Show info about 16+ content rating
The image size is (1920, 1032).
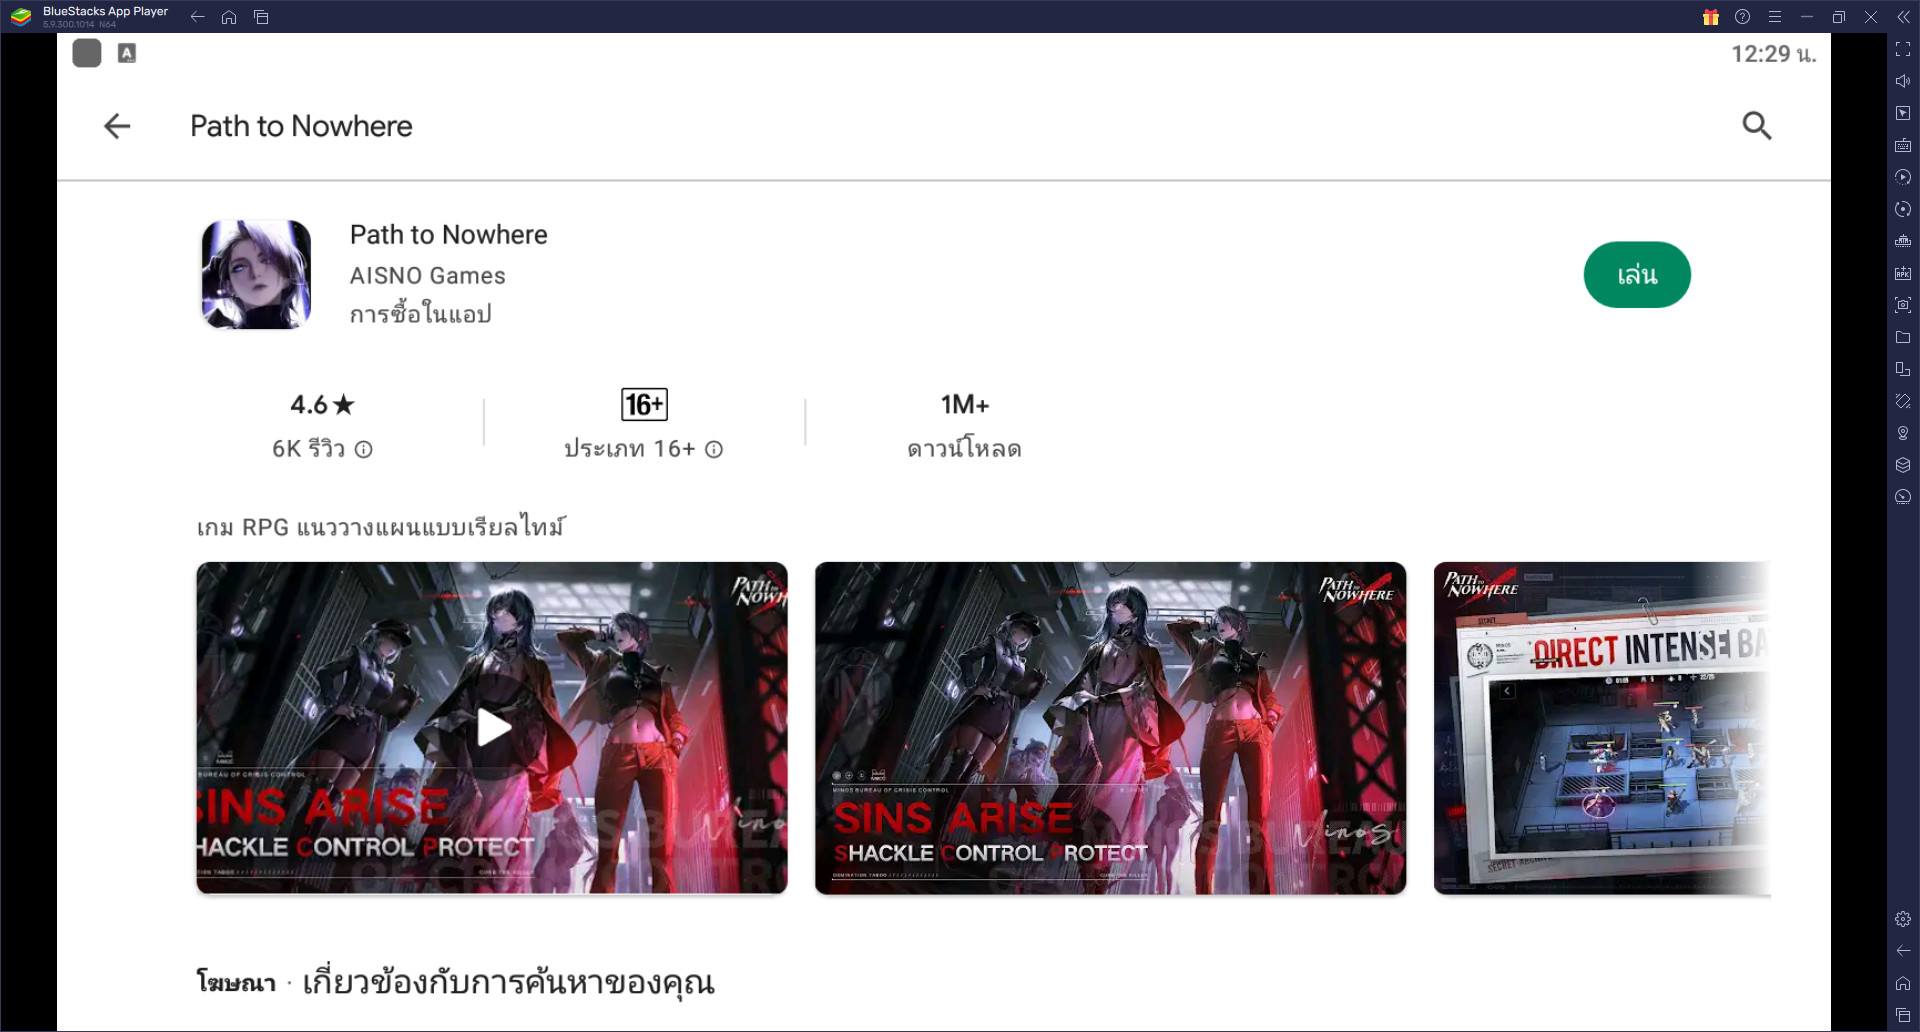click(714, 450)
